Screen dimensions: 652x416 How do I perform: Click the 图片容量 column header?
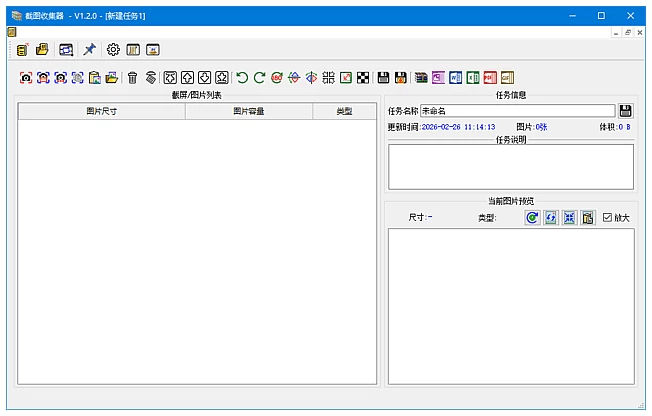[248, 112]
